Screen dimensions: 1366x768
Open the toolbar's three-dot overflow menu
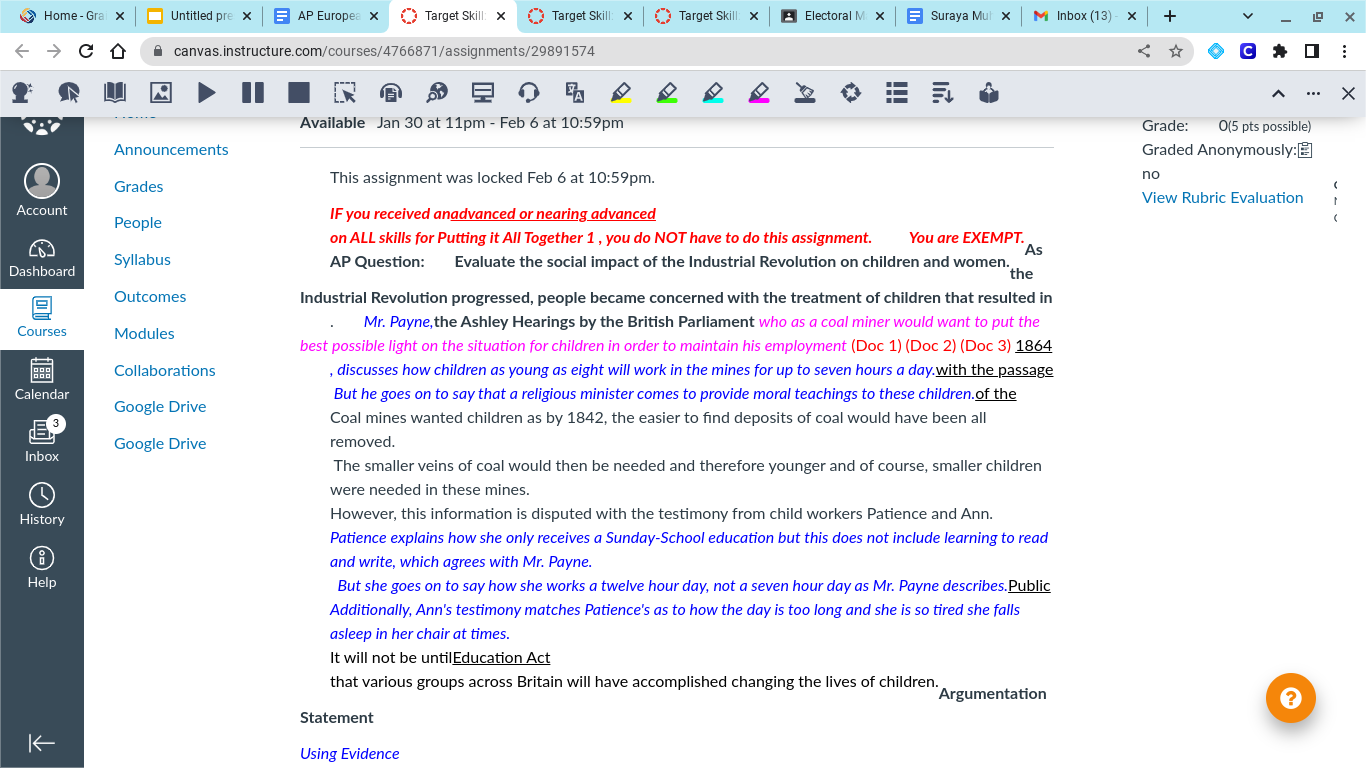pyautogui.click(x=1313, y=92)
